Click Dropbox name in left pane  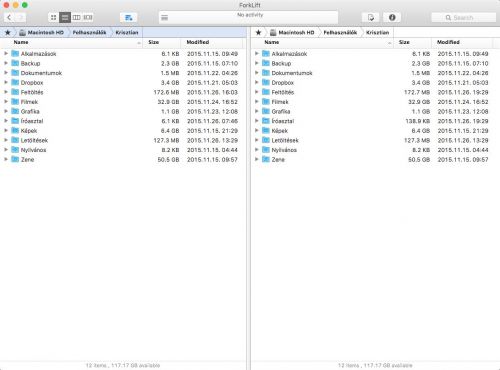coord(32,83)
